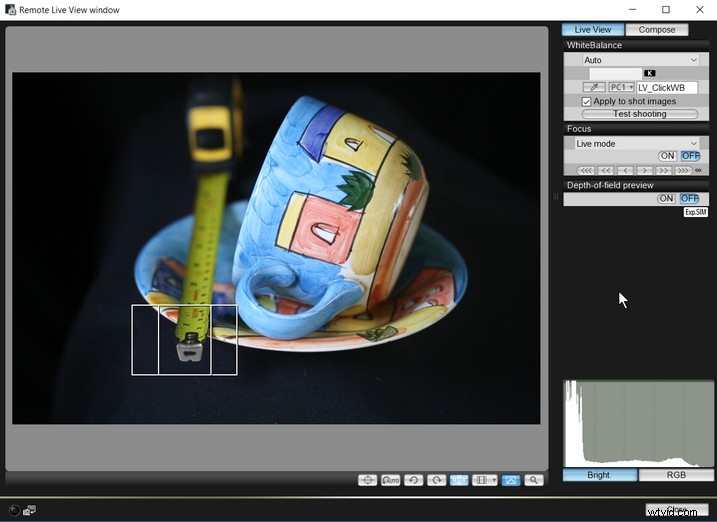Click the triple-left focus adjust arrow
This screenshot has height=522, width=717.
pos(586,170)
